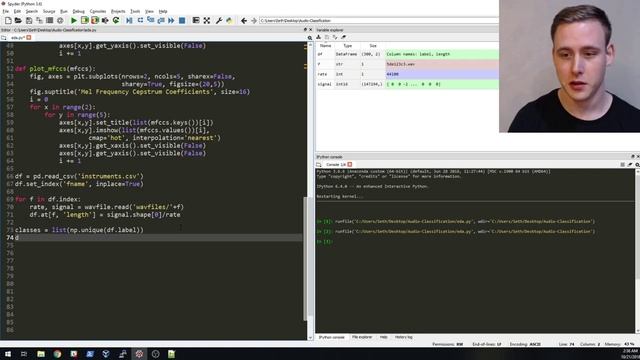The image size is (640, 360).
Task: Open Preferences wrench icon
Action: click(219, 20)
